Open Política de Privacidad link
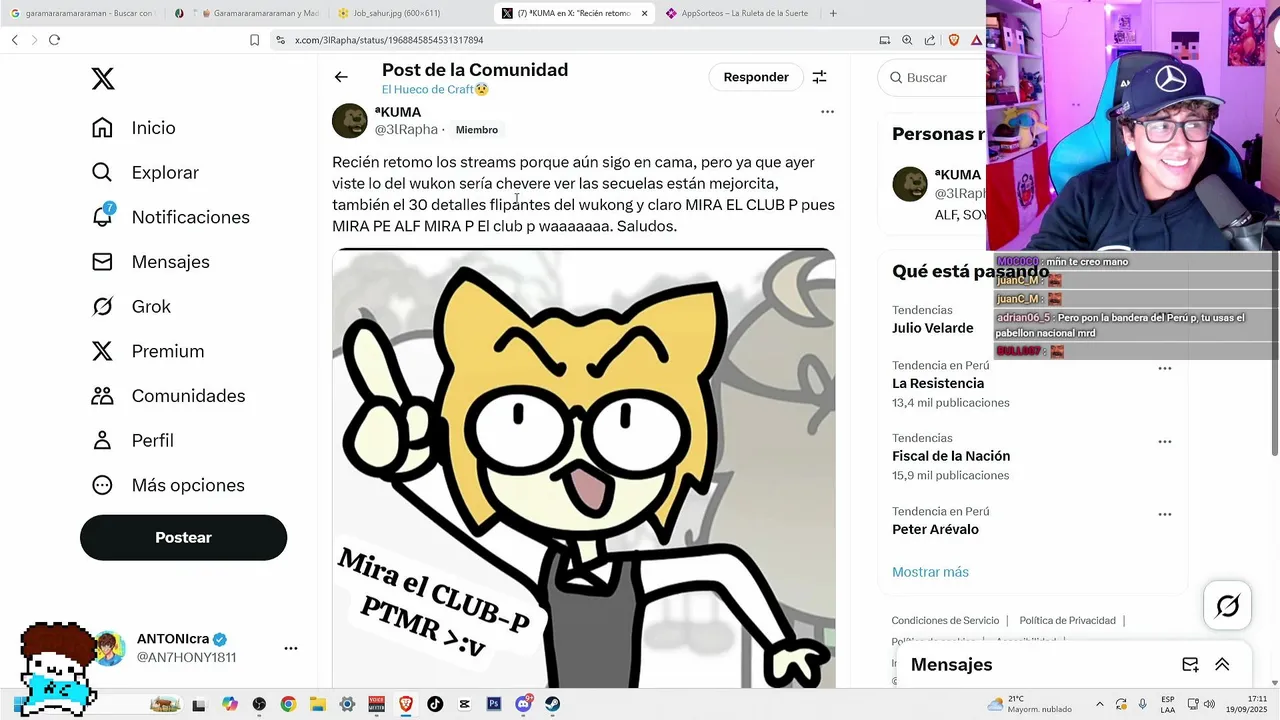 (1067, 621)
